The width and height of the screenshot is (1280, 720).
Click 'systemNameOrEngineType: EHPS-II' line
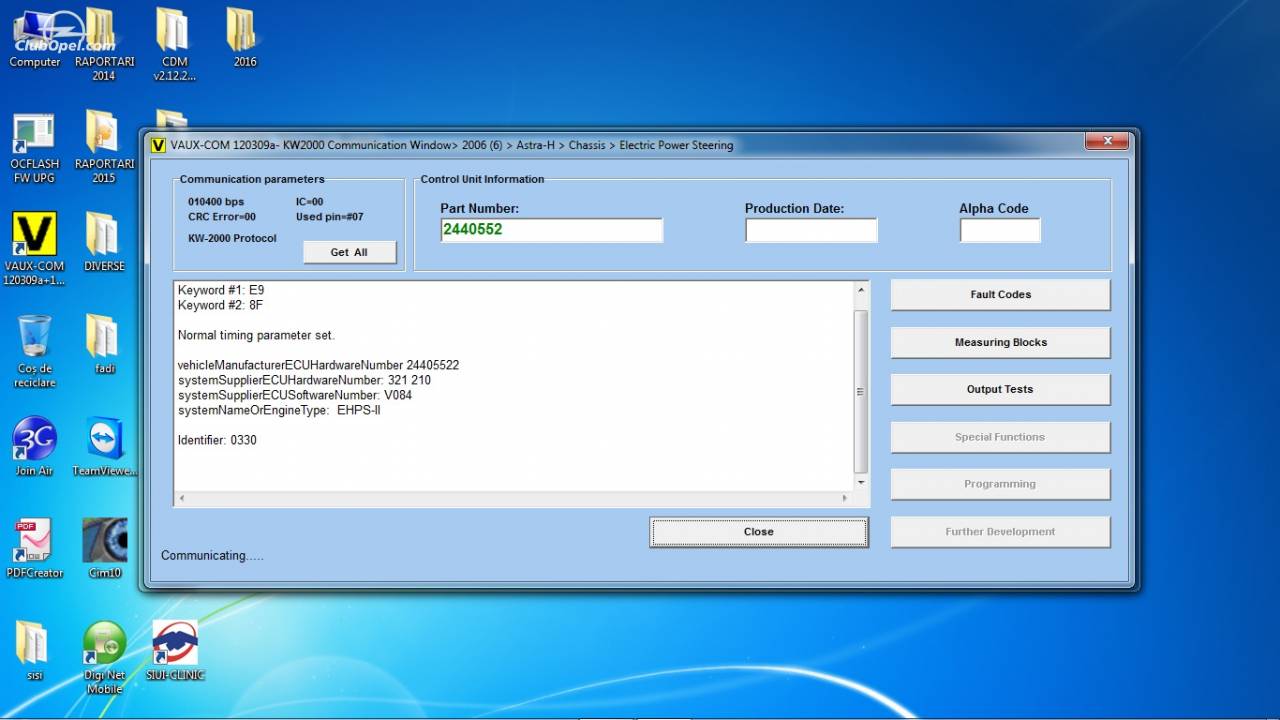279,410
